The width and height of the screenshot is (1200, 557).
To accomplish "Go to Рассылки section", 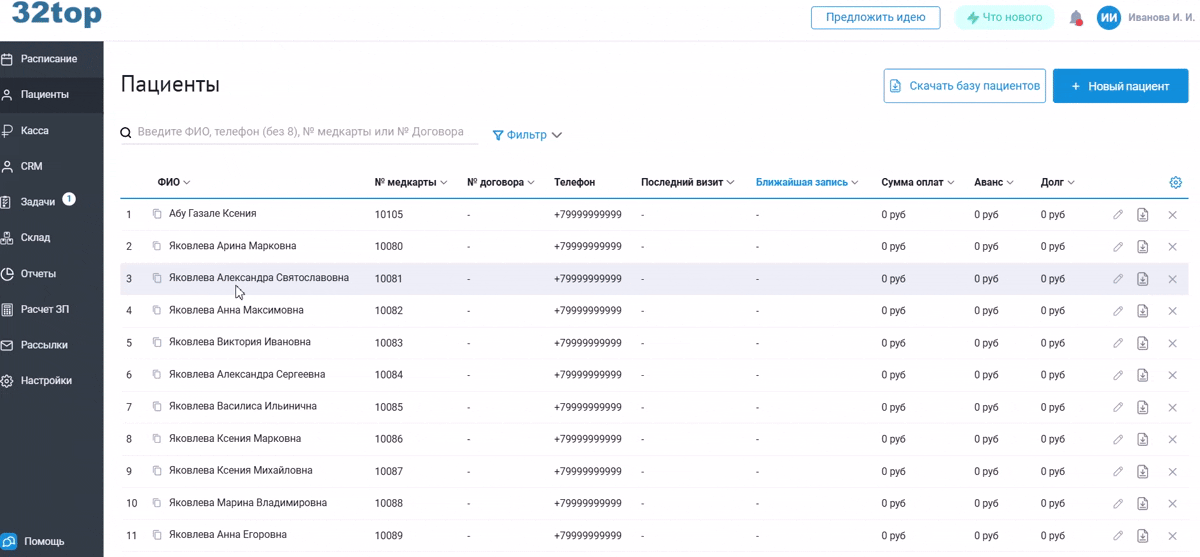I will click(x=51, y=345).
